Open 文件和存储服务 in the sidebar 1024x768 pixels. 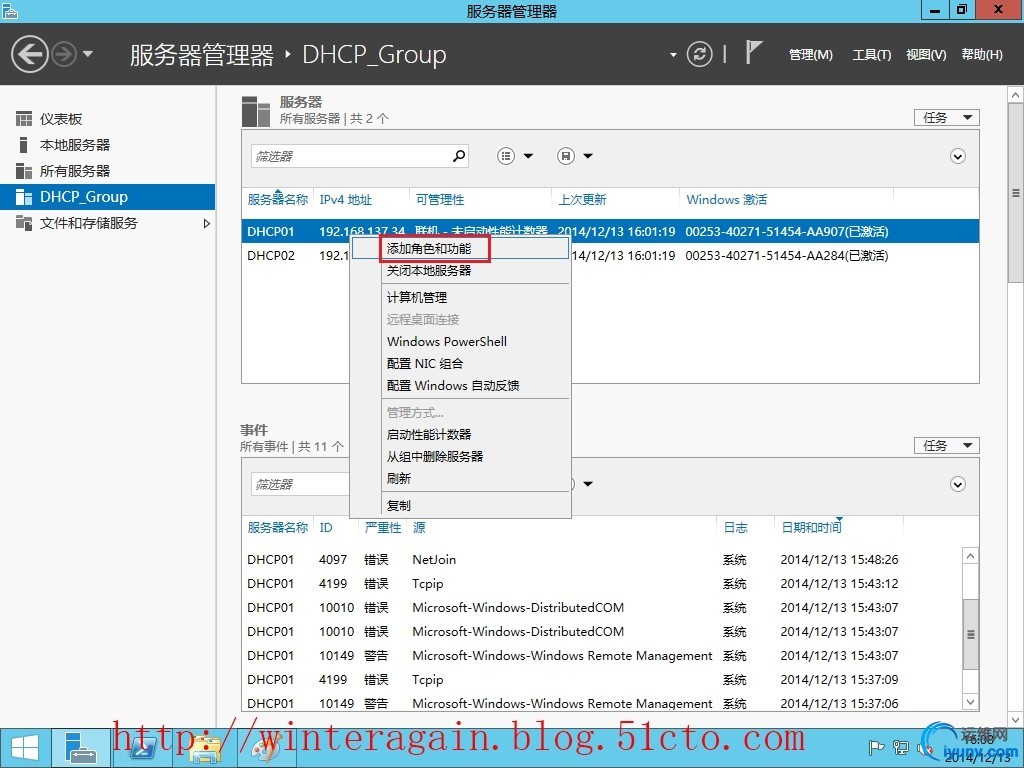coord(88,223)
